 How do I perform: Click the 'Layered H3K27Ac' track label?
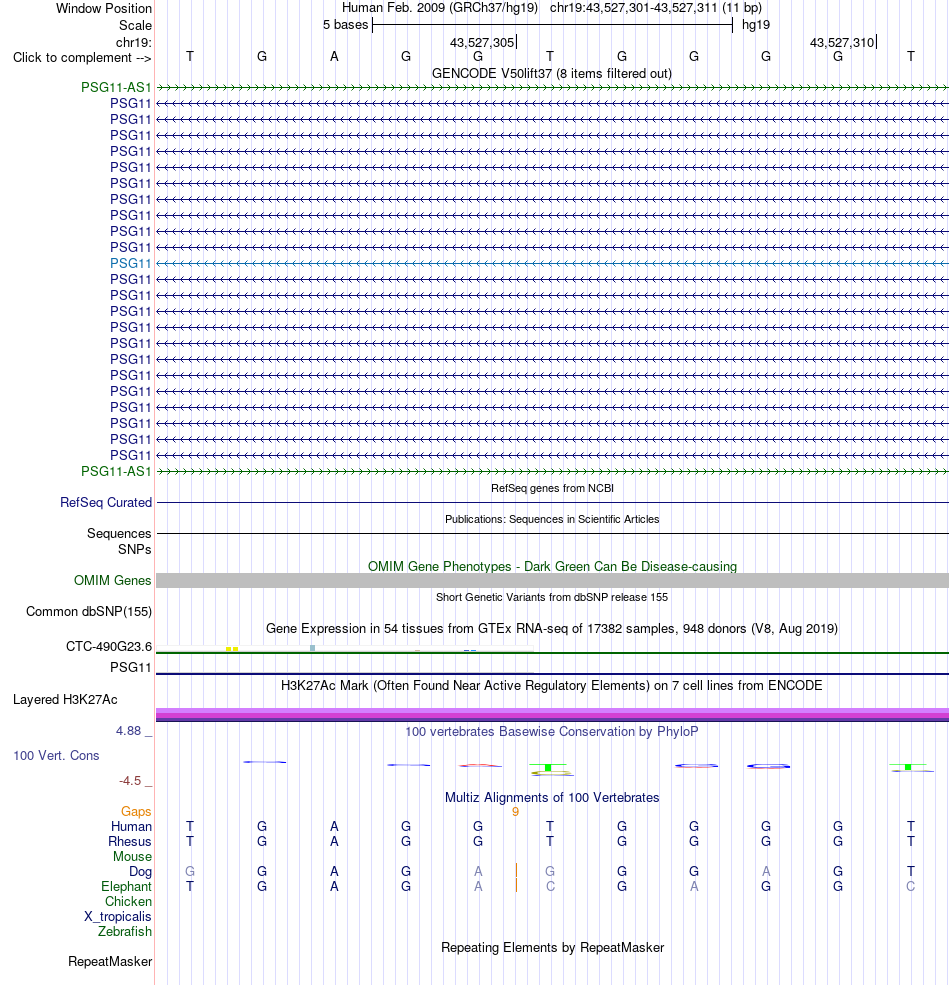point(65,700)
